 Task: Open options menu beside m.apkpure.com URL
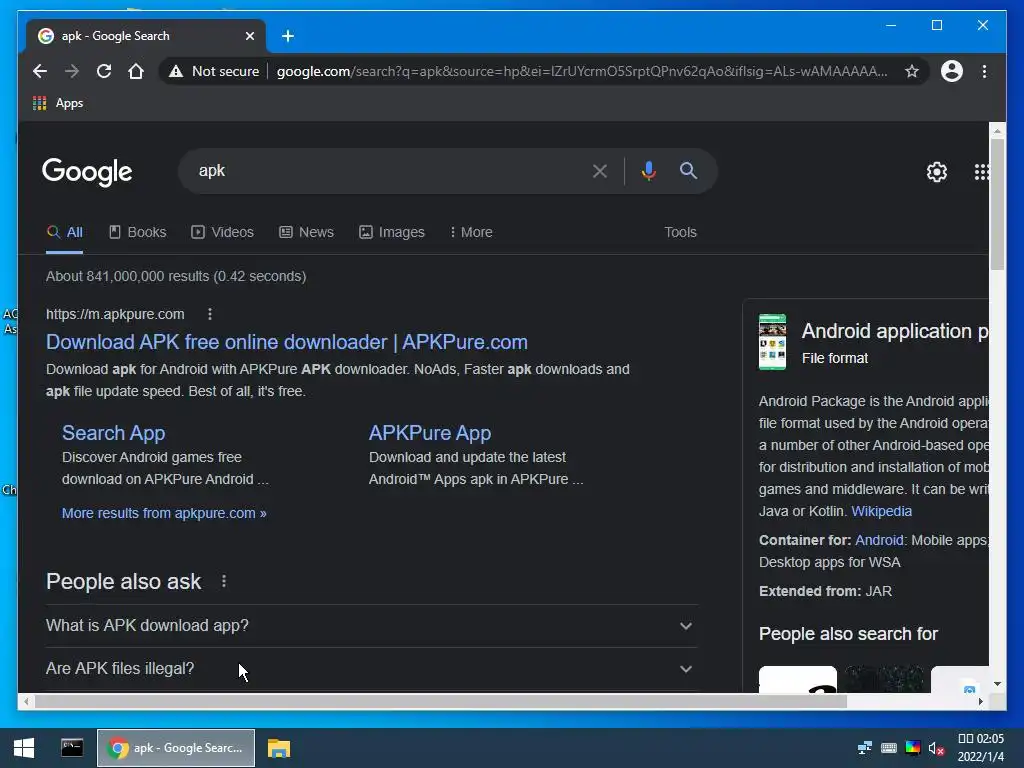tap(210, 314)
